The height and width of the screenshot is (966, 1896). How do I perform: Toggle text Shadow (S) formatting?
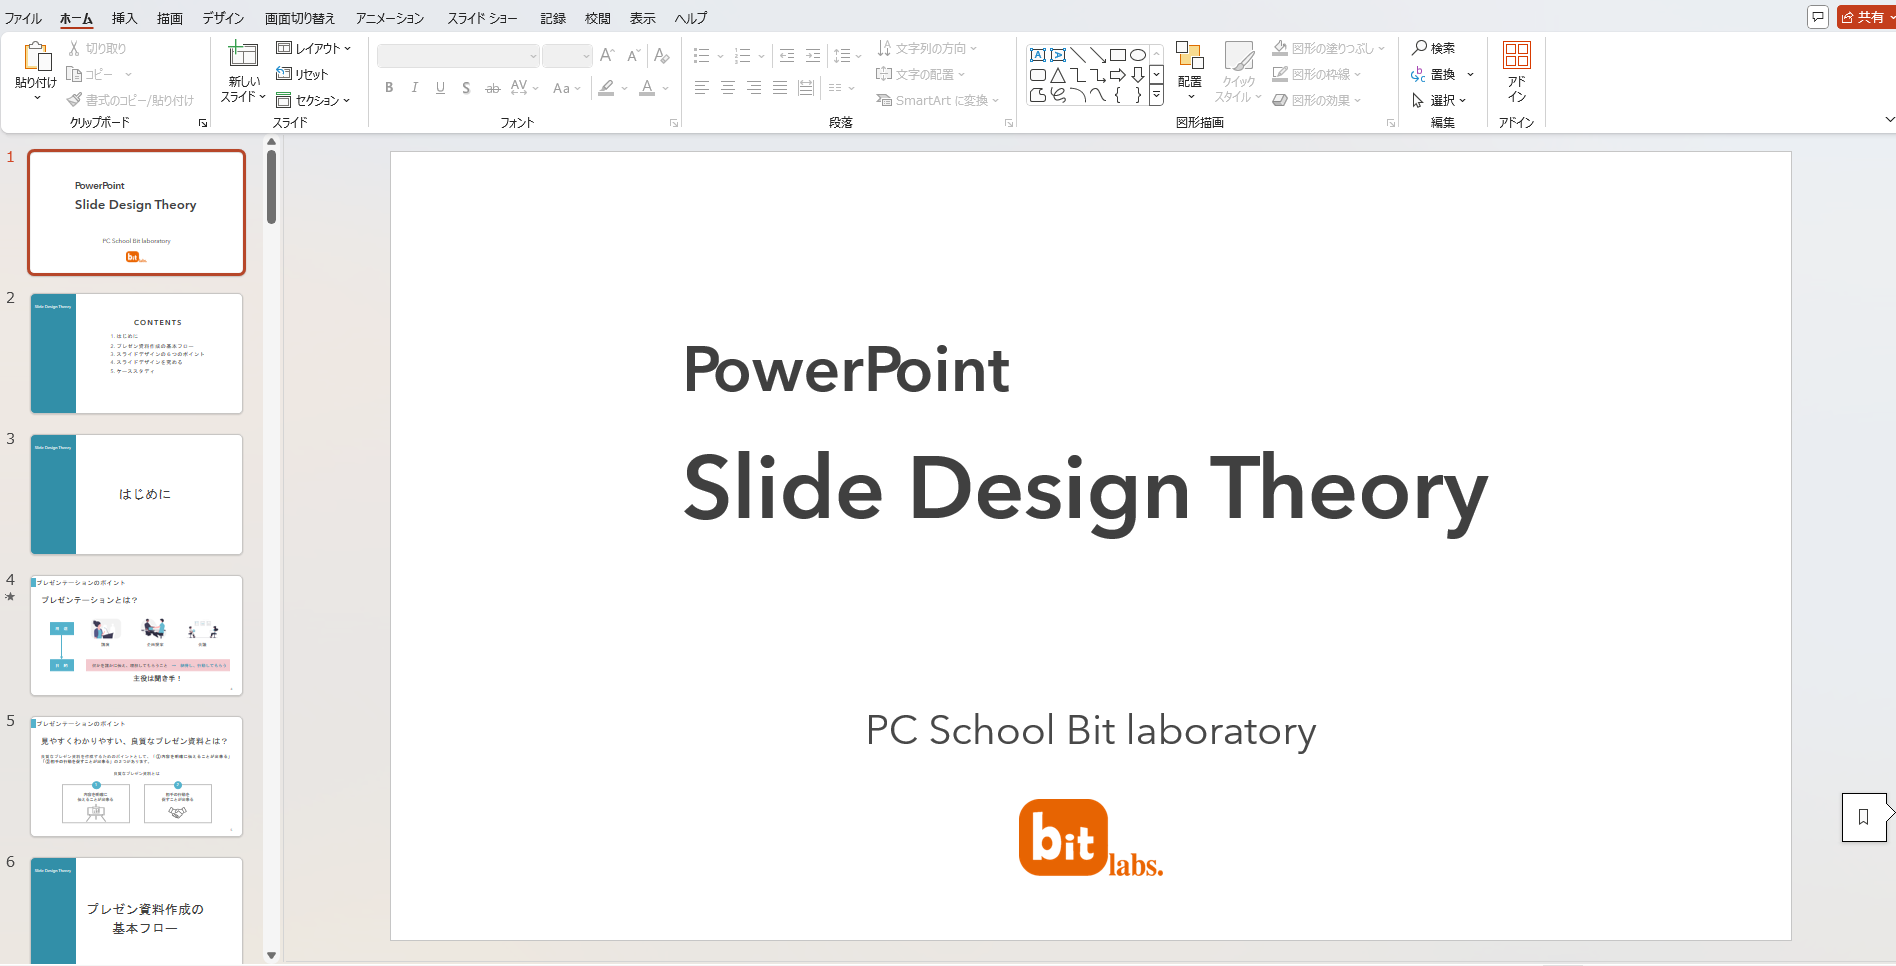[466, 88]
